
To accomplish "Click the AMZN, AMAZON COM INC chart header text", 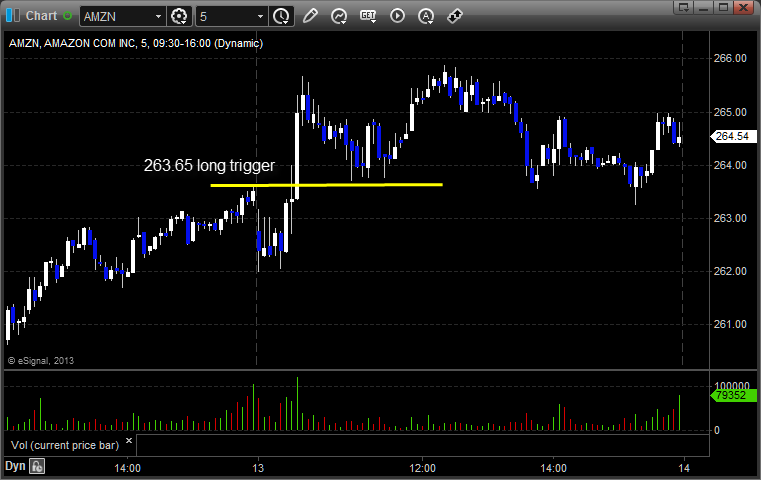I will (x=136, y=43).
